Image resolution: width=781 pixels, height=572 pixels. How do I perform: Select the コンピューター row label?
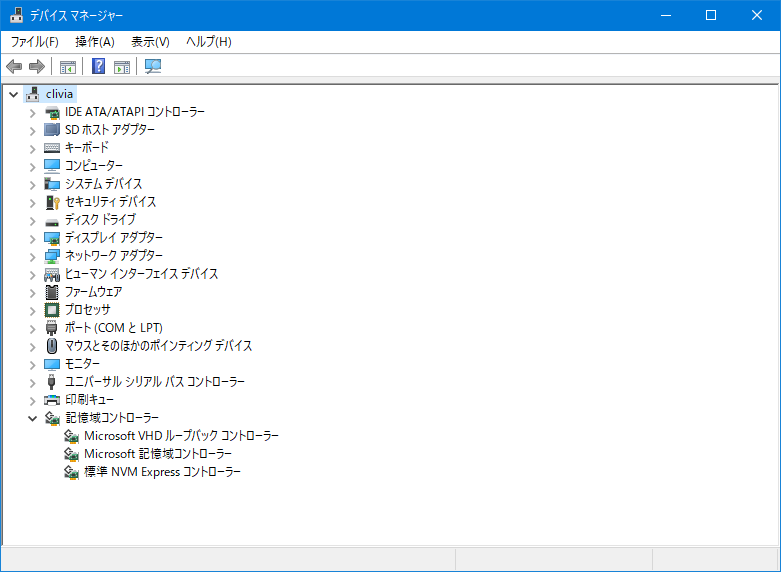94,166
